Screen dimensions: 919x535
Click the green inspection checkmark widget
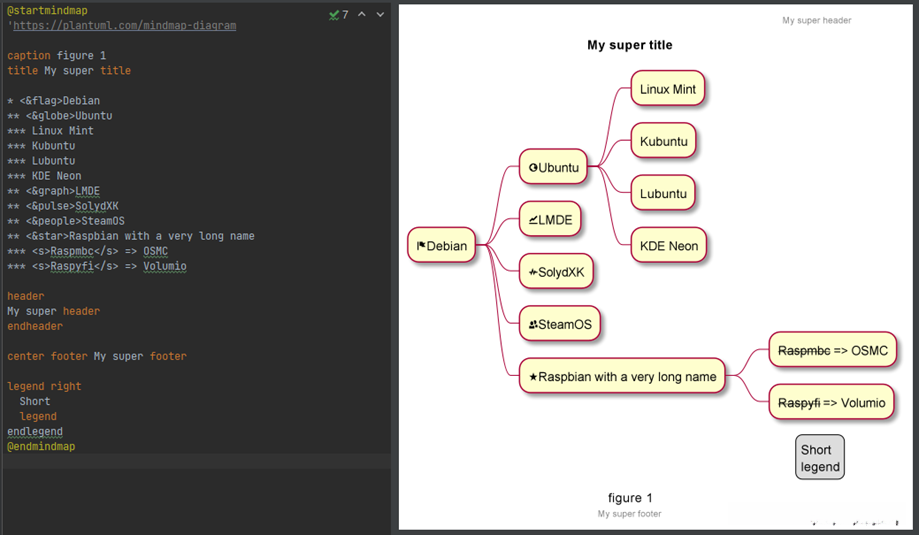point(338,15)
